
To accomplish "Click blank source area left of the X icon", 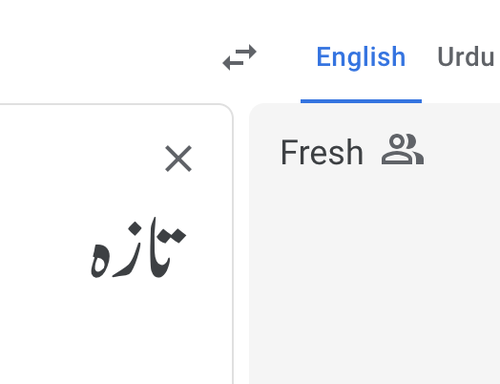I will coord(83,158).
